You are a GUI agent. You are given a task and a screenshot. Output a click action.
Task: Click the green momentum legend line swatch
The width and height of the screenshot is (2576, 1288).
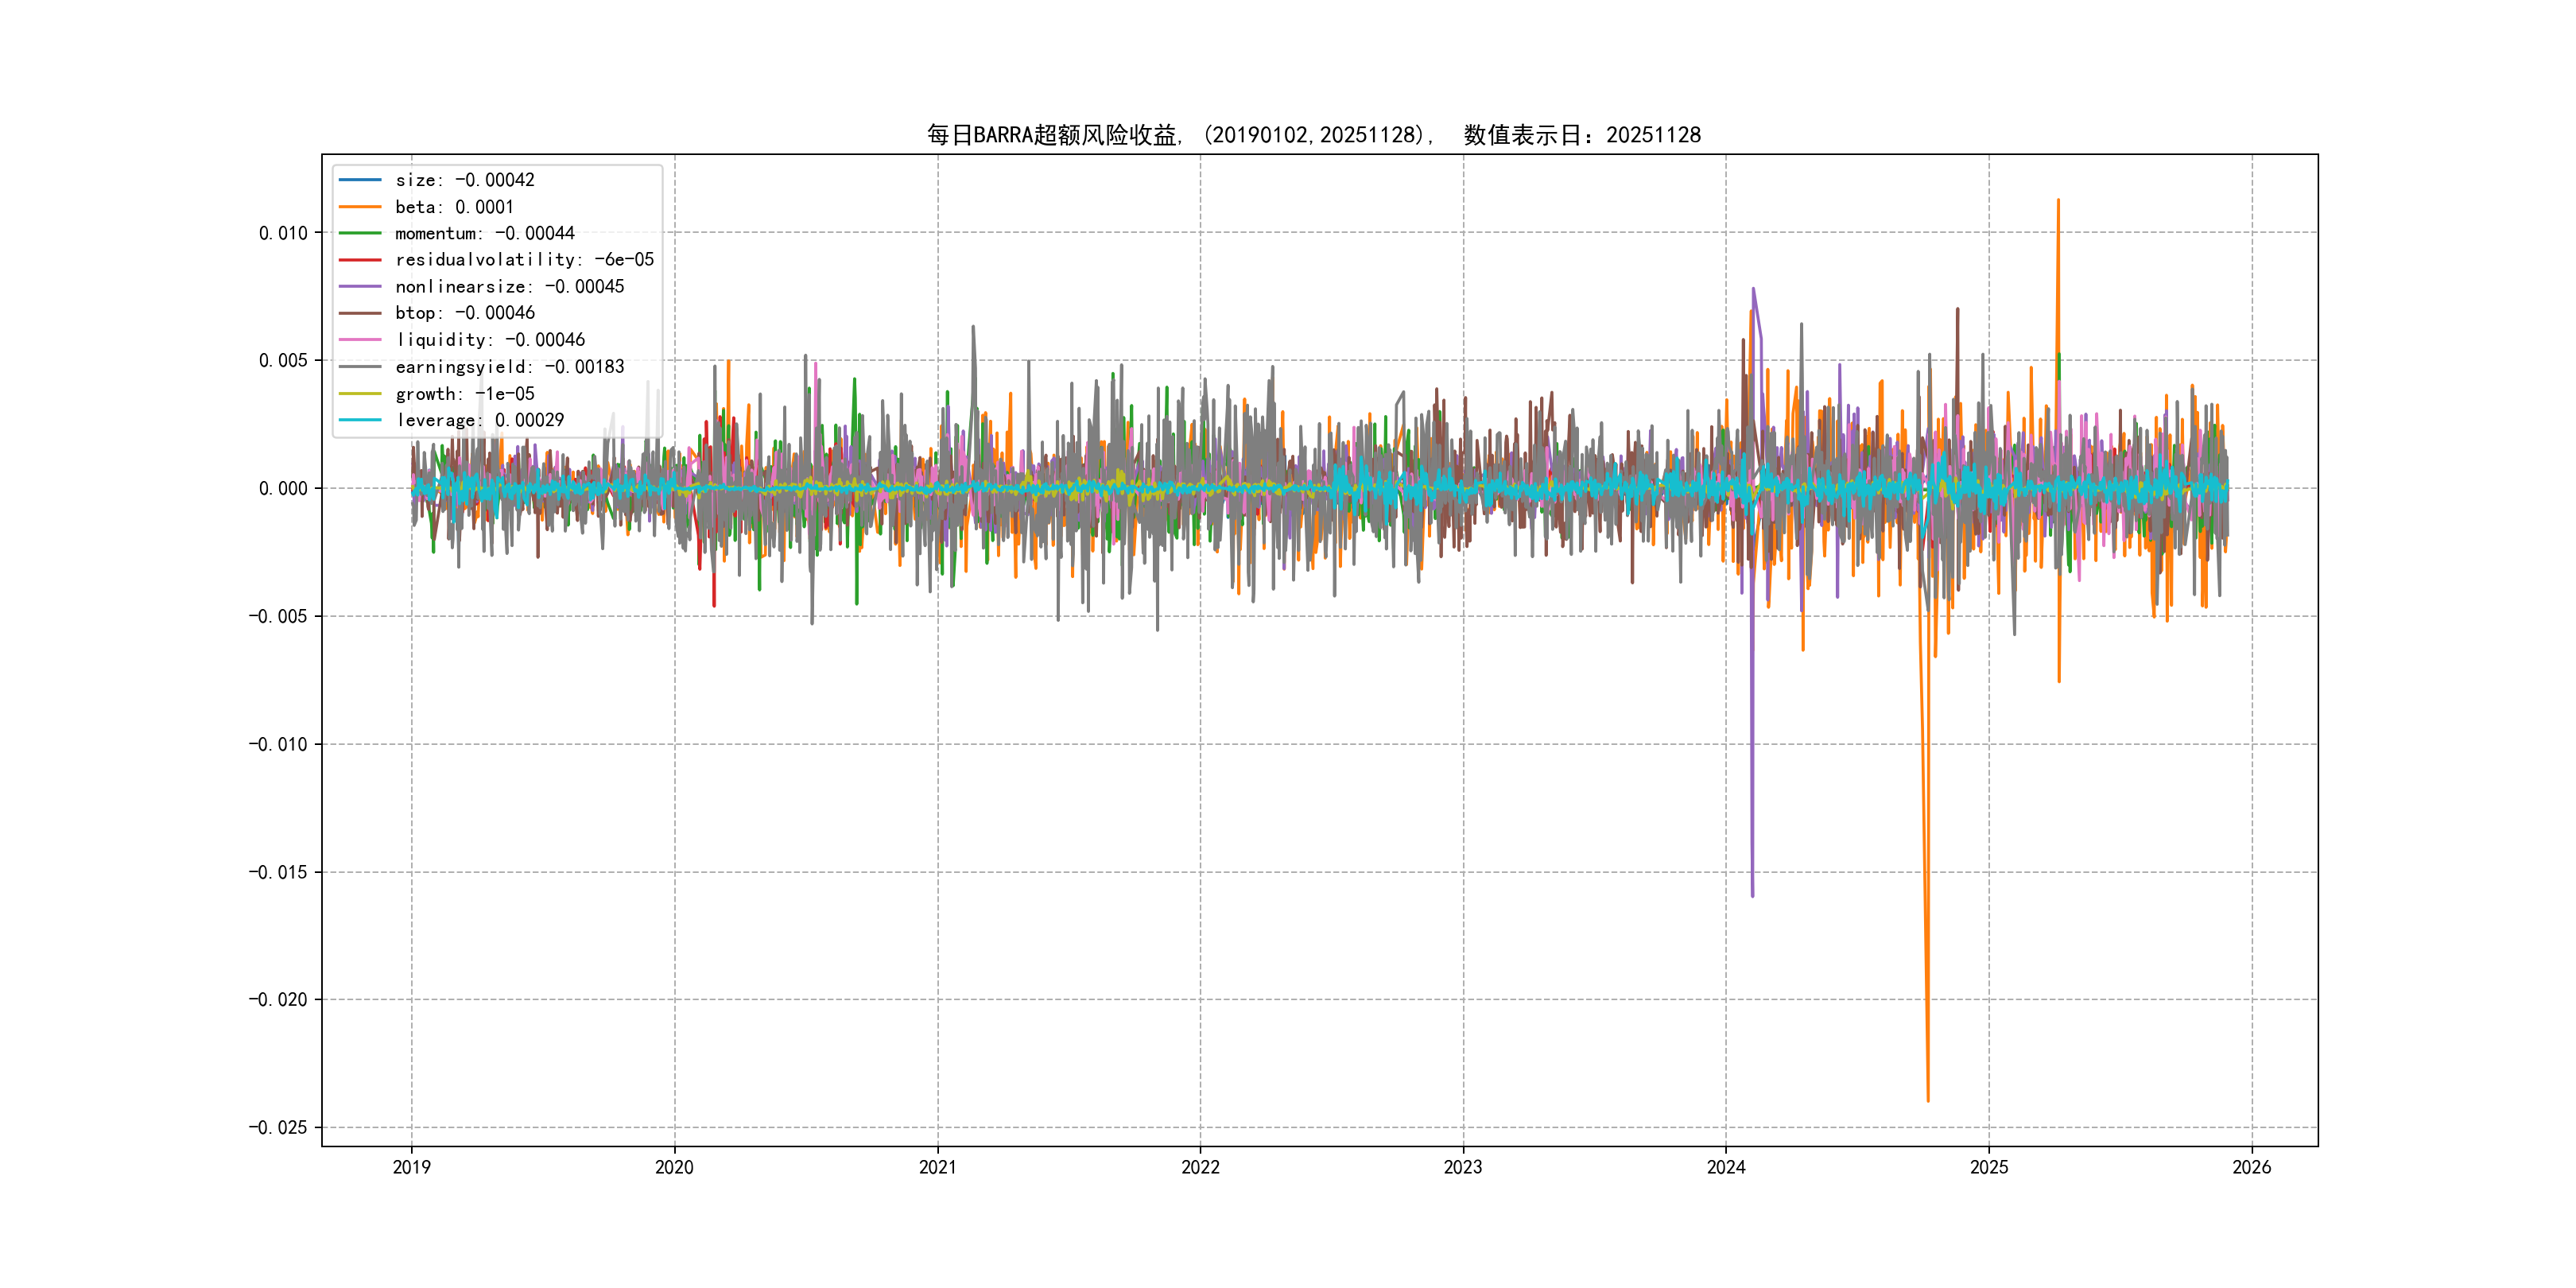(x=360, y=233)
